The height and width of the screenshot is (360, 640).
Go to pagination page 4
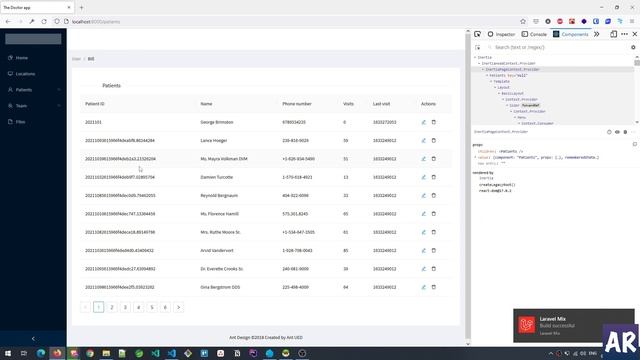tap(139, 307)
